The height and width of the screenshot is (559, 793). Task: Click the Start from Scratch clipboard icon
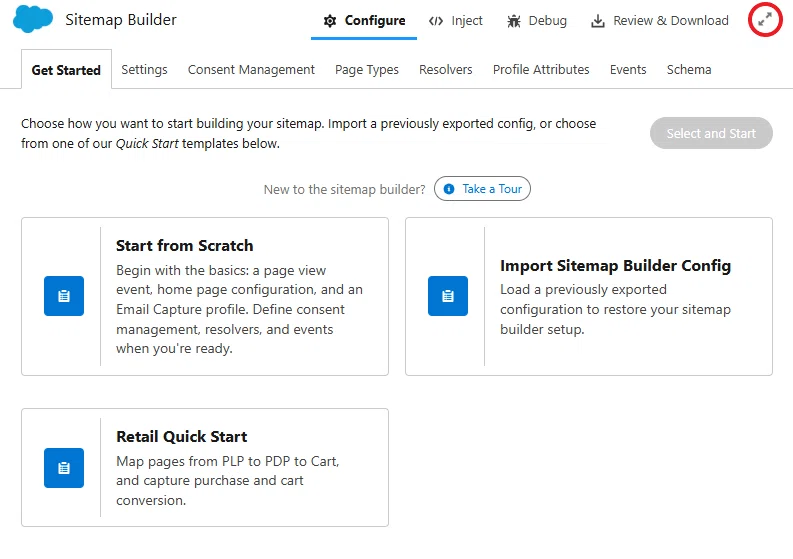click(x=64, y=296)
